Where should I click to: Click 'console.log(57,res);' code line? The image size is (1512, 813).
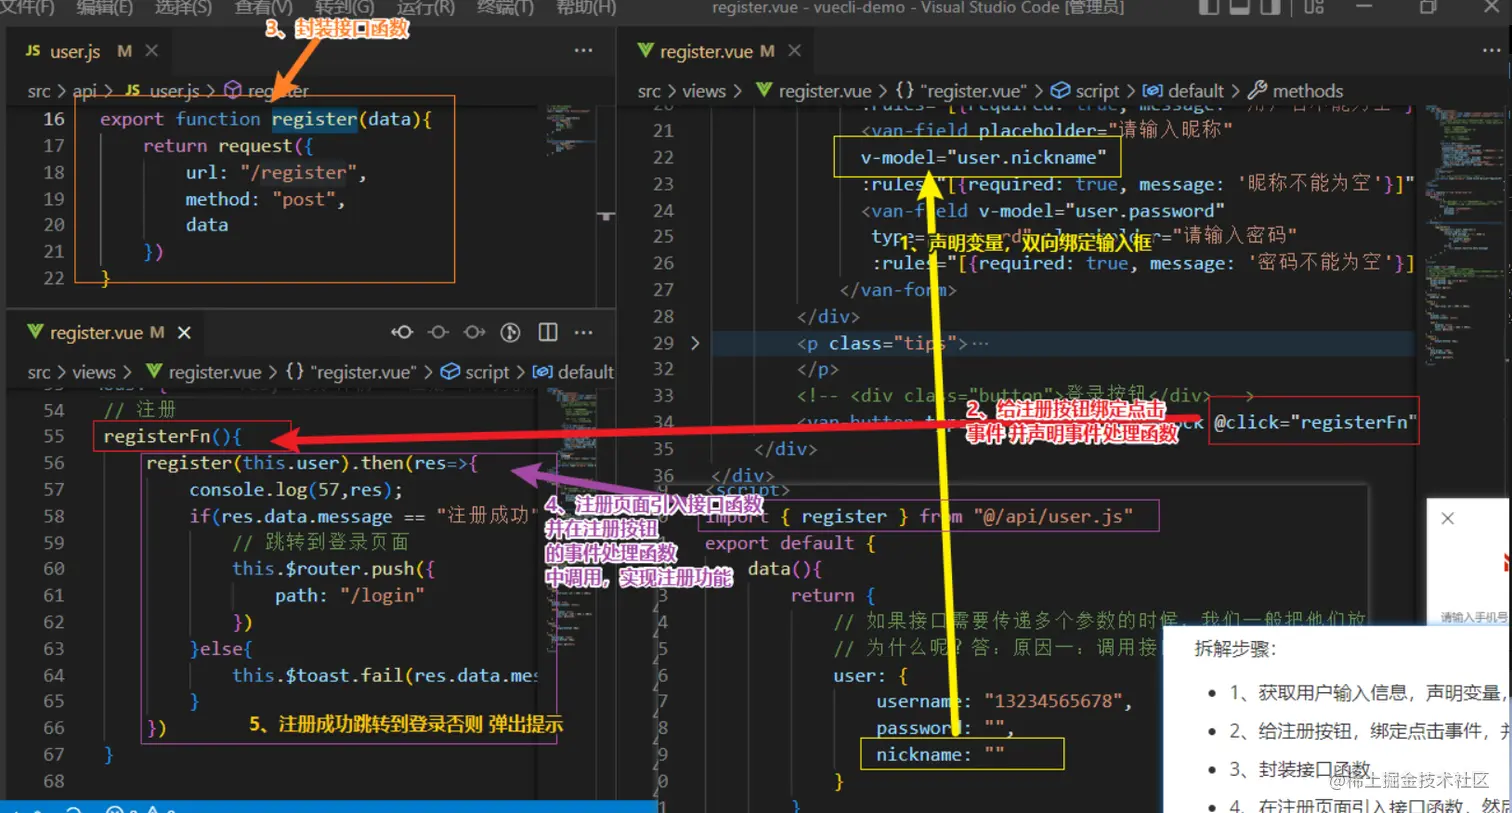296,489
